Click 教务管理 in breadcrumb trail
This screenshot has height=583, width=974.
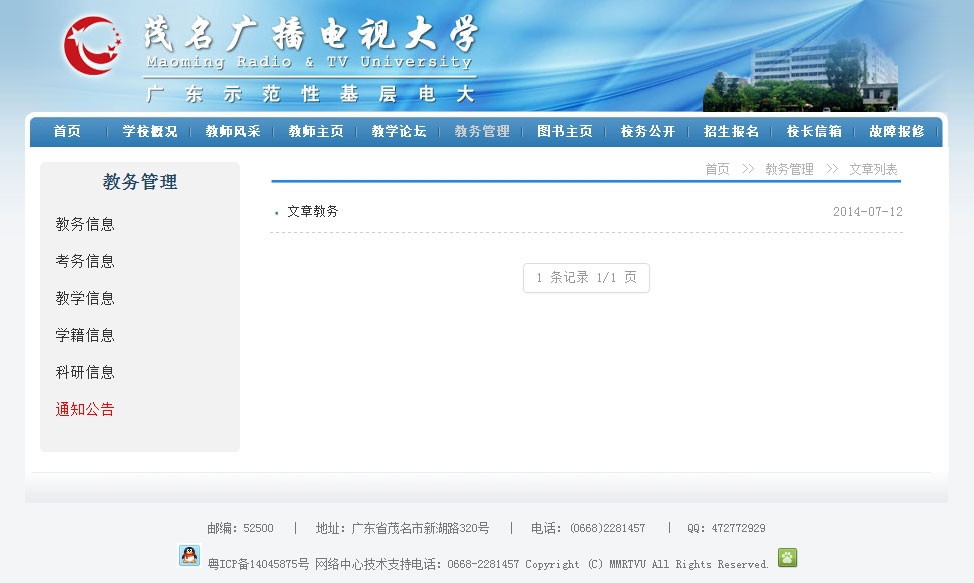(x=790, y=169)
